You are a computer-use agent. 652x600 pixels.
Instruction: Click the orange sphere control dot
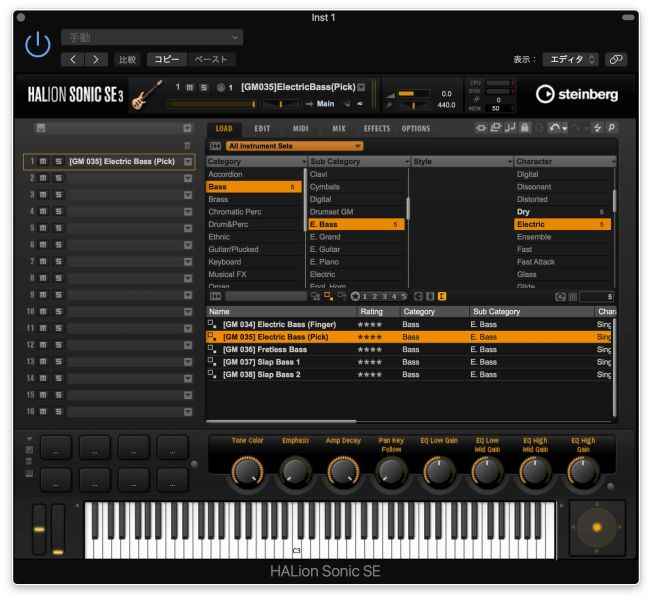pos(597,528)
